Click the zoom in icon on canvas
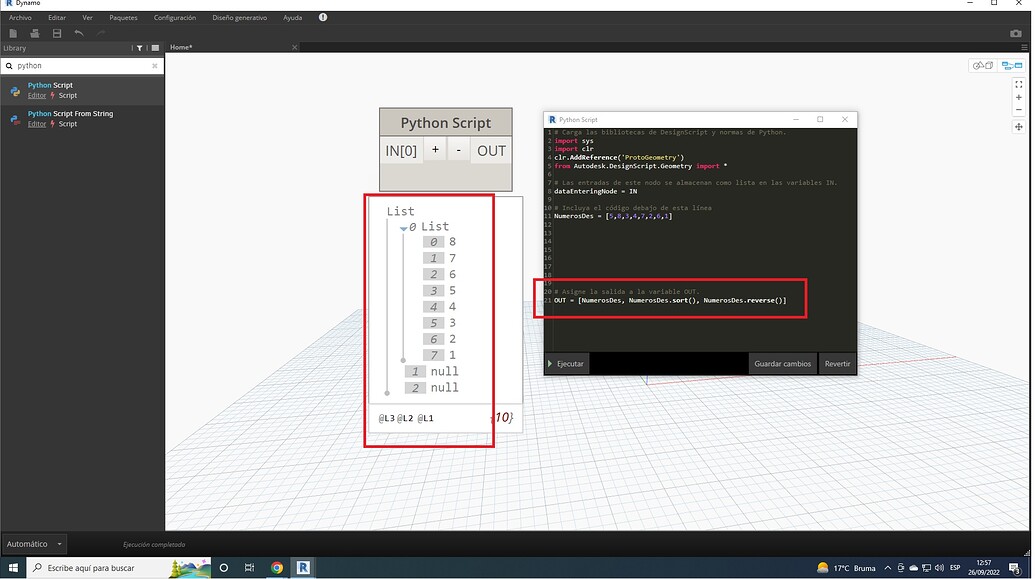Screen dimensions: 1035x579 point(1019,97)
